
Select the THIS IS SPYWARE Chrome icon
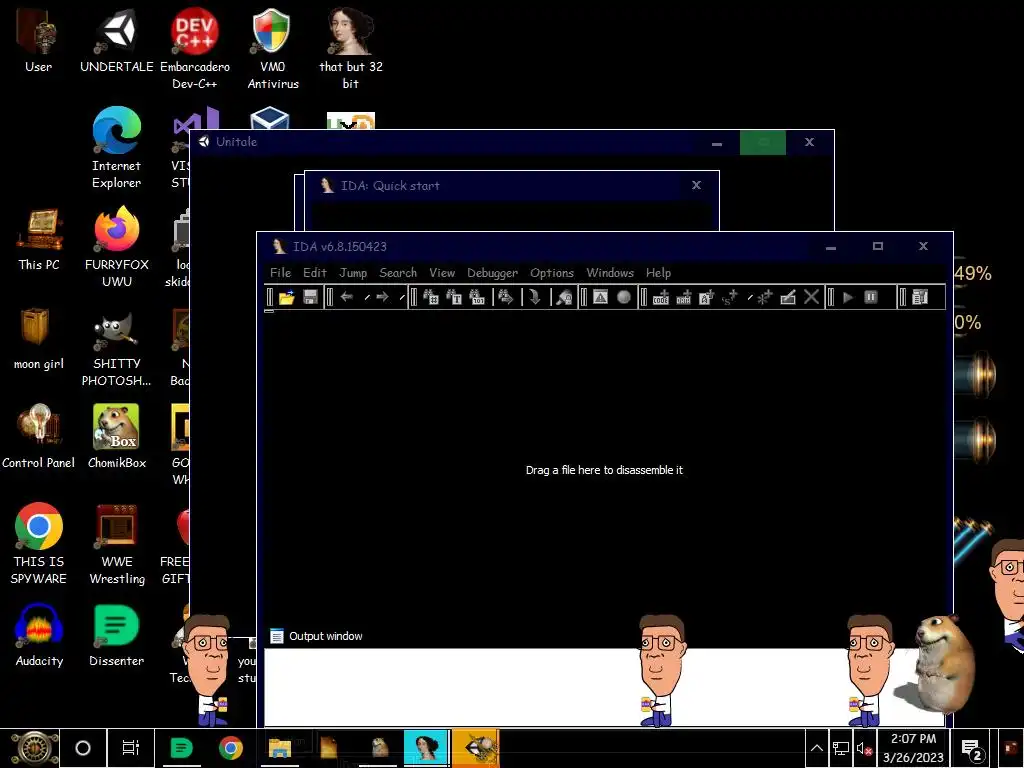coord(39,544)
